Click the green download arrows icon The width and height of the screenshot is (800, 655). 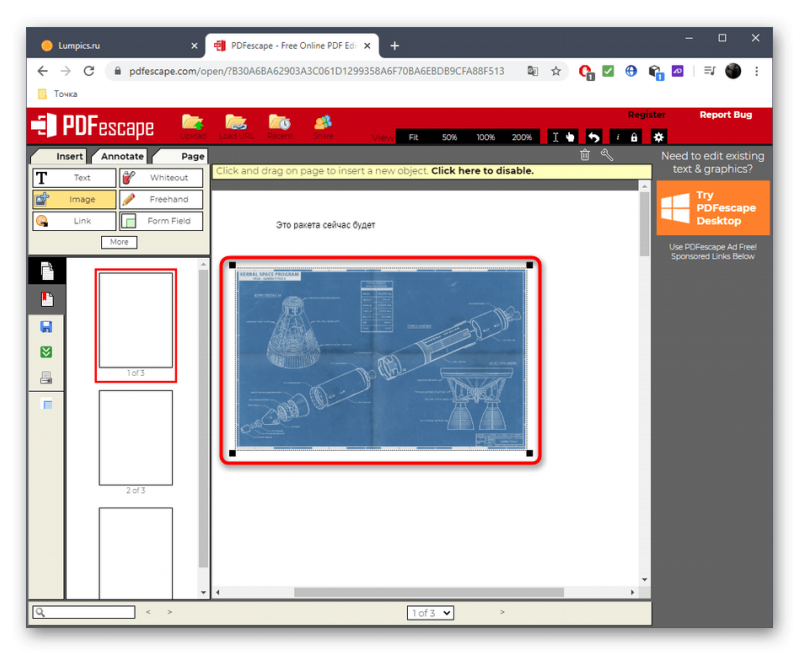pyautogui.click(x=46, y=352)
